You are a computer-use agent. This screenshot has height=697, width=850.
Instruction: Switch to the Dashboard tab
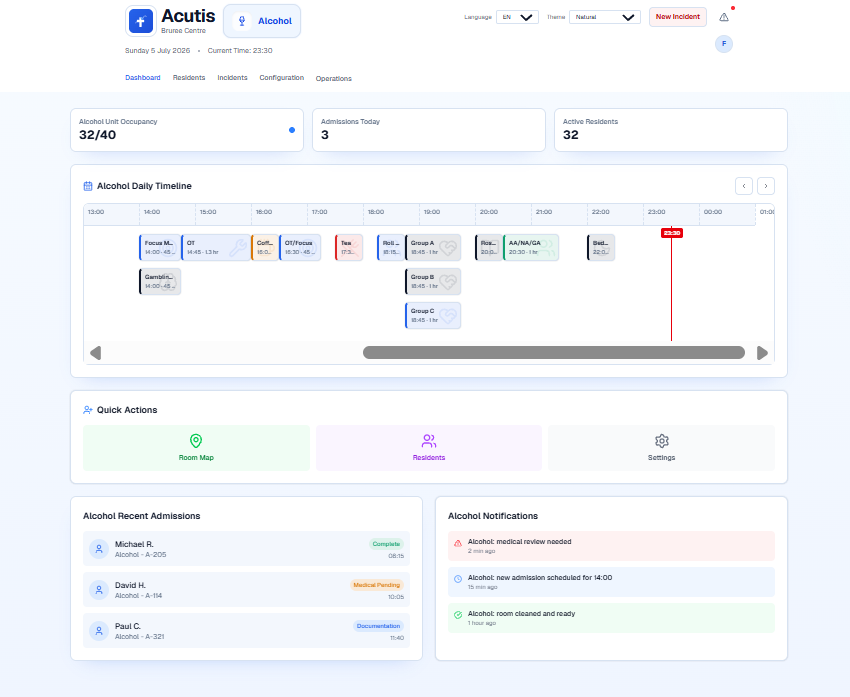pos(143,78)
